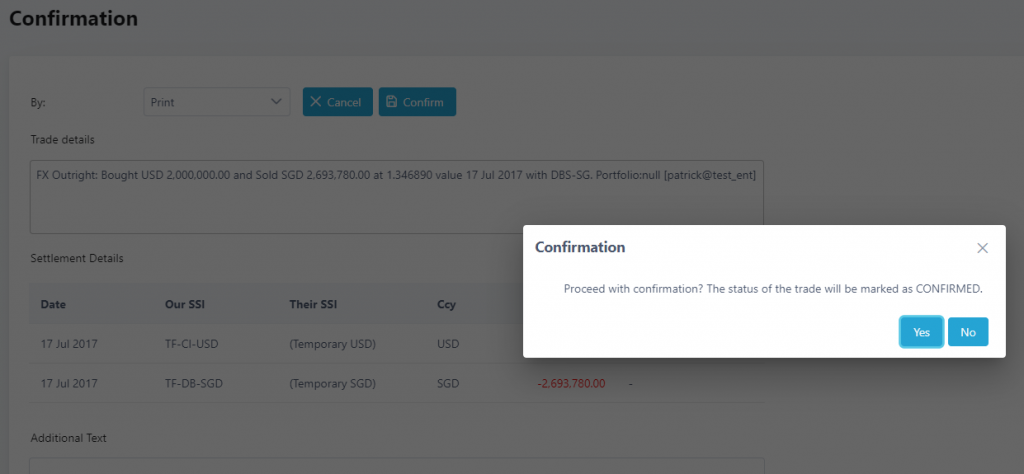Viewport: 1024px width, 474px height.
Task: Select the USD currency cell
Action: (449, 345)
